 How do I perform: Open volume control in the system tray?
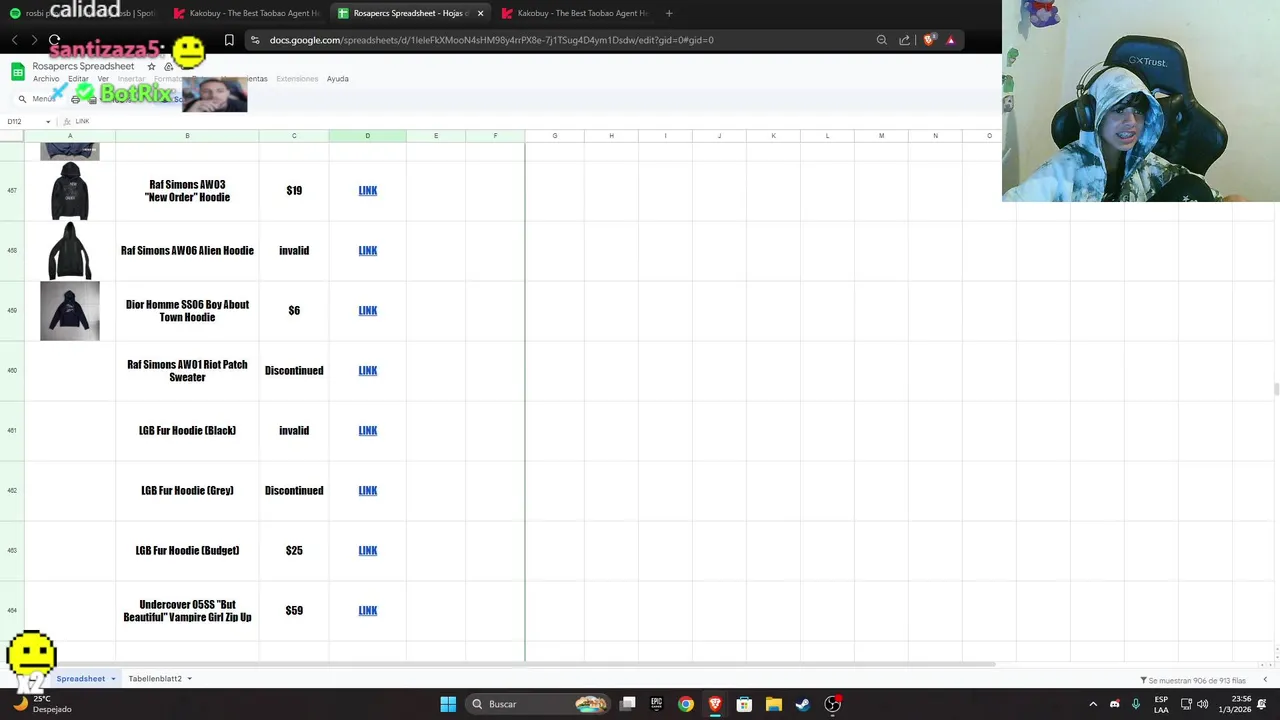pos(1202,704)
